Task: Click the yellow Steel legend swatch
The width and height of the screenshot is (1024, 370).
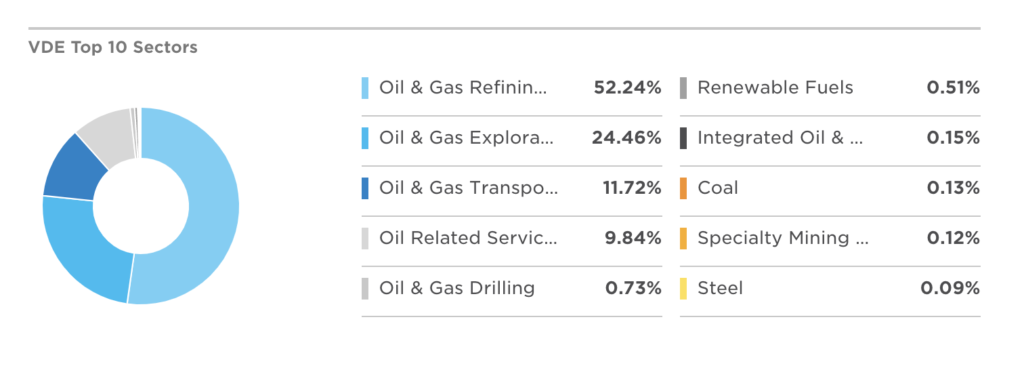Action: [x=683, y=288]
